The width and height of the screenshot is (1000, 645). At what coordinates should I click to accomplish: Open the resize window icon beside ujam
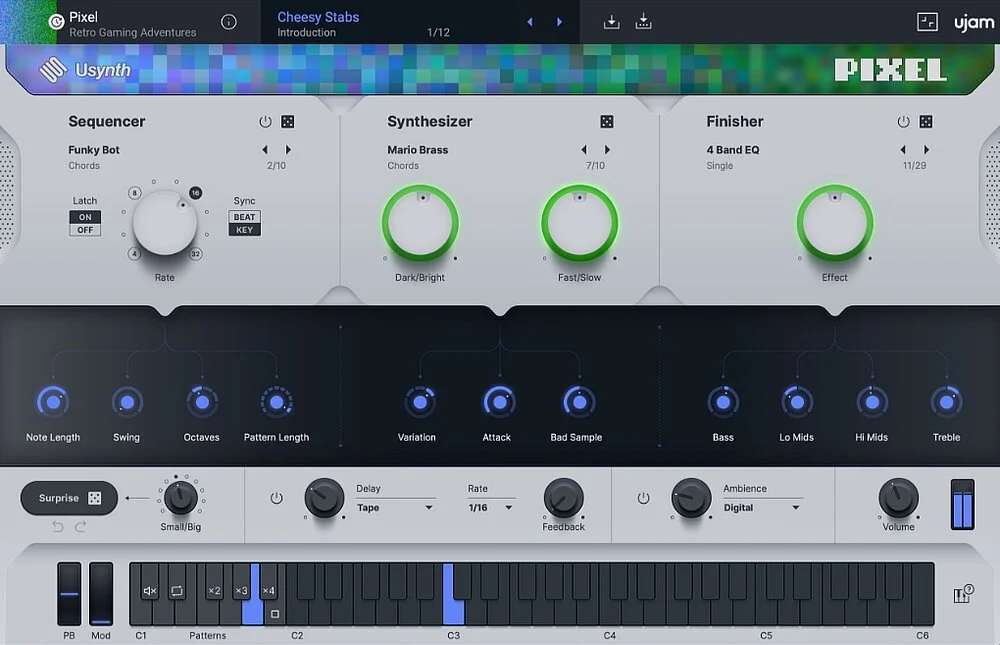[x=927, y=22]
